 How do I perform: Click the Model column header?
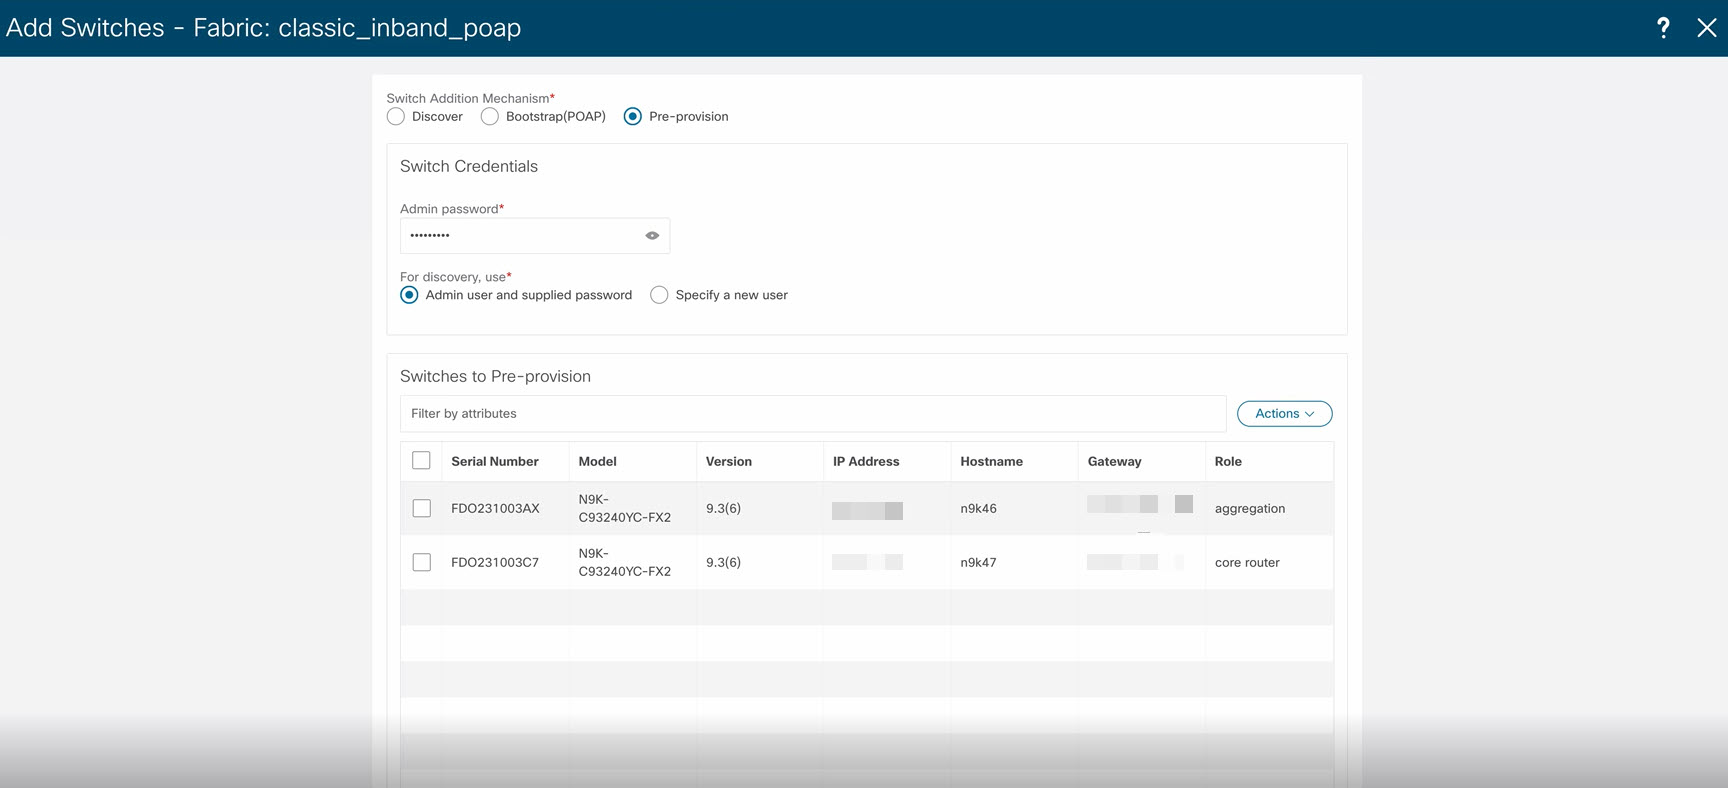pos(598,462)
